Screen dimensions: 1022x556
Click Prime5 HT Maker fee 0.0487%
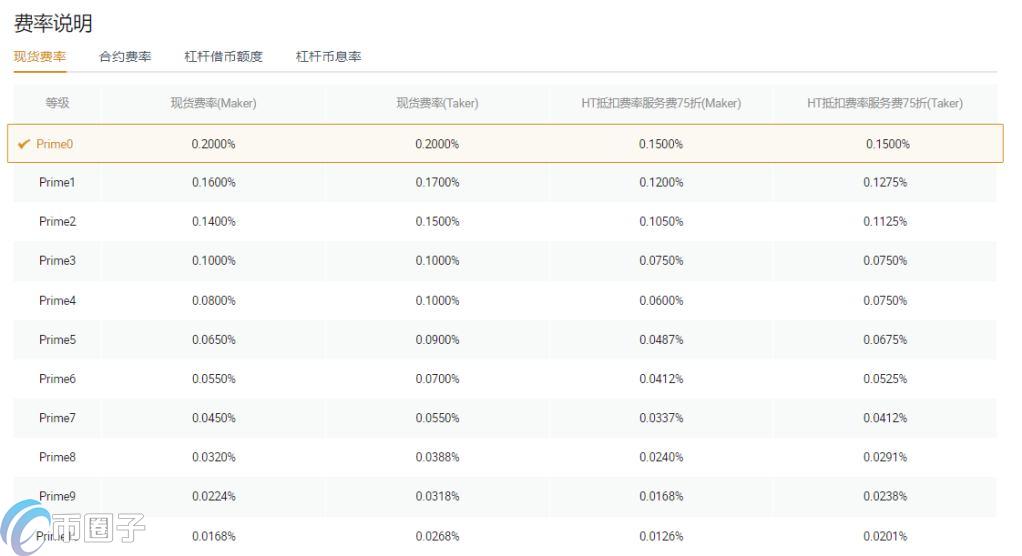[661, 340]
